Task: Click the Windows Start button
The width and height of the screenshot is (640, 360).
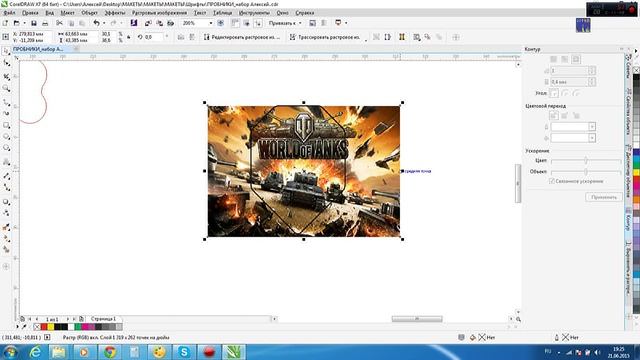Action: tap(10, 352)
